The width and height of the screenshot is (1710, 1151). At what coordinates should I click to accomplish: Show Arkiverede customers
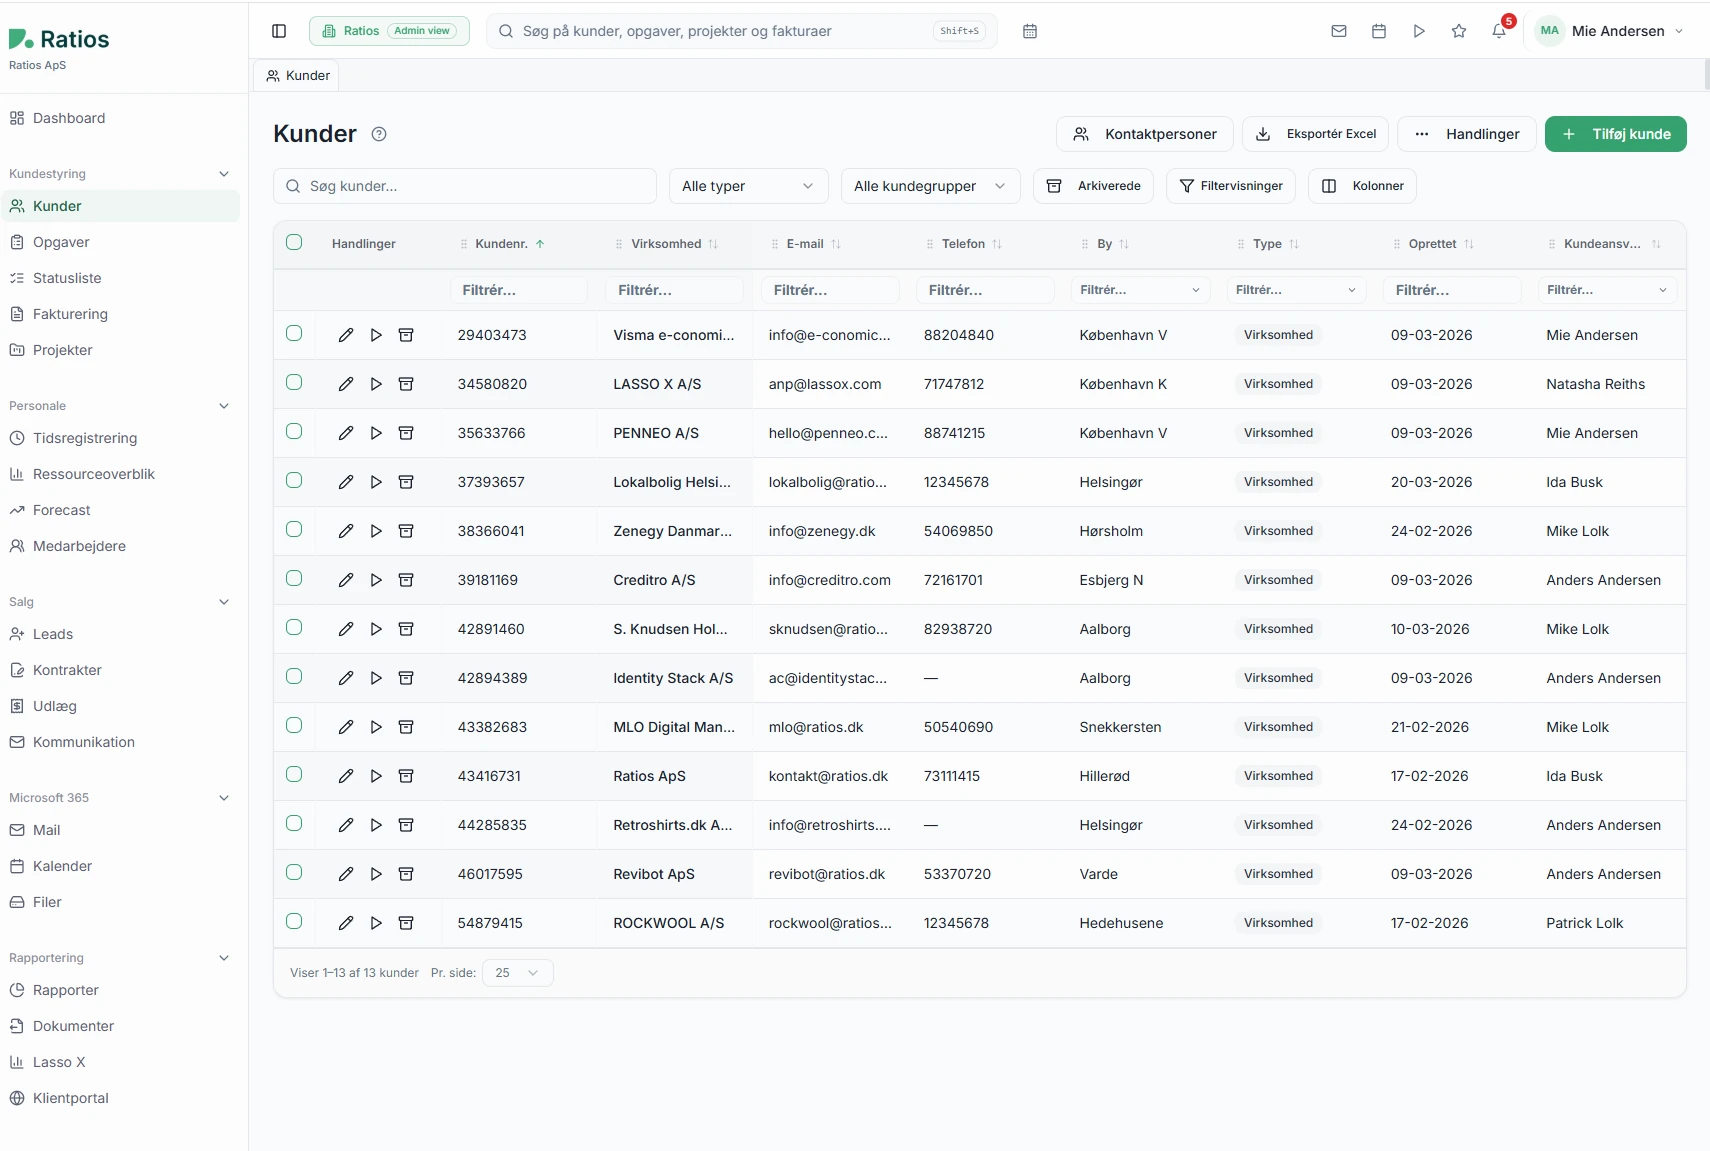point(1093,186)
